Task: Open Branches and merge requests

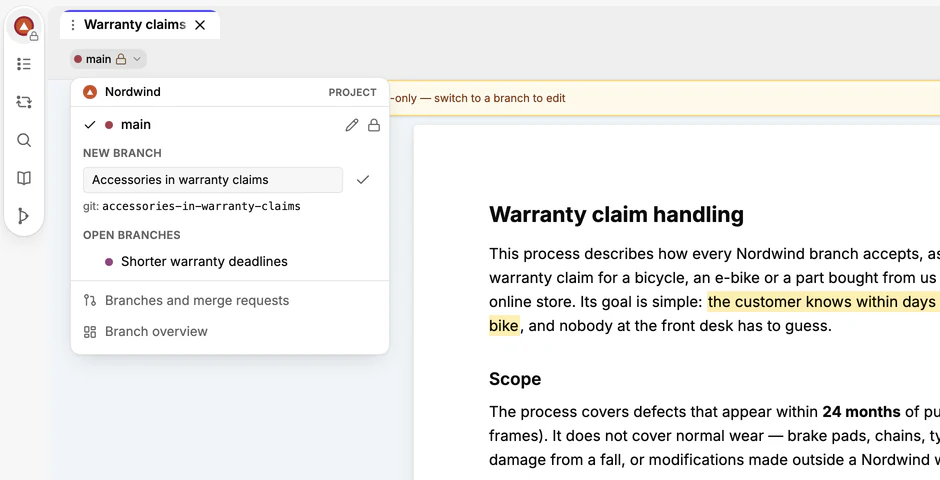Action: (x=230, y=300)
